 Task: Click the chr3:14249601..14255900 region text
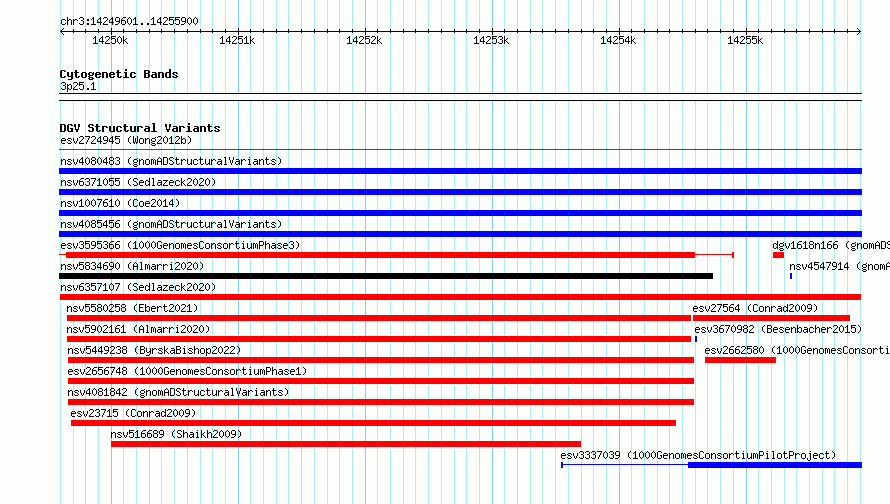[129, 21]
